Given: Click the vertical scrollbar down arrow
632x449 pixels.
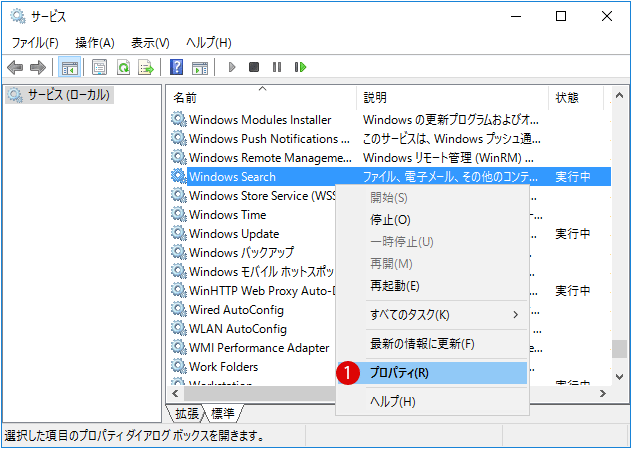Looking at the screenshot, I should tap(620, 376).
